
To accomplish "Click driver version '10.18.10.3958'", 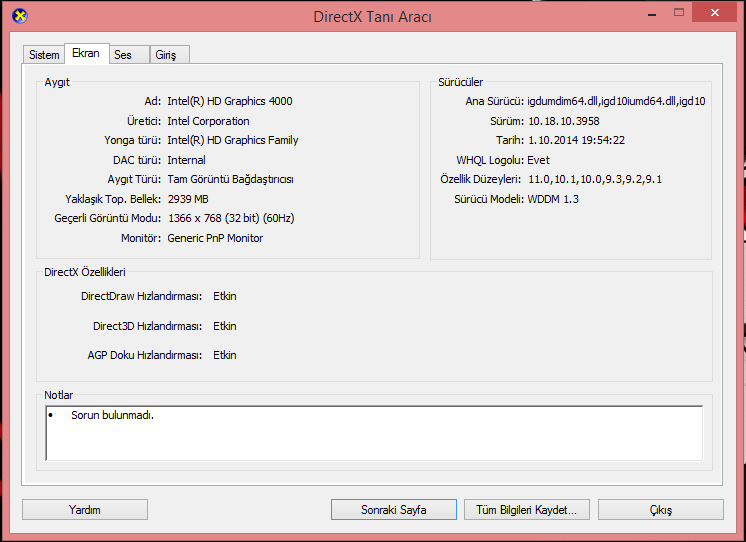I will (x=564, y=121).
